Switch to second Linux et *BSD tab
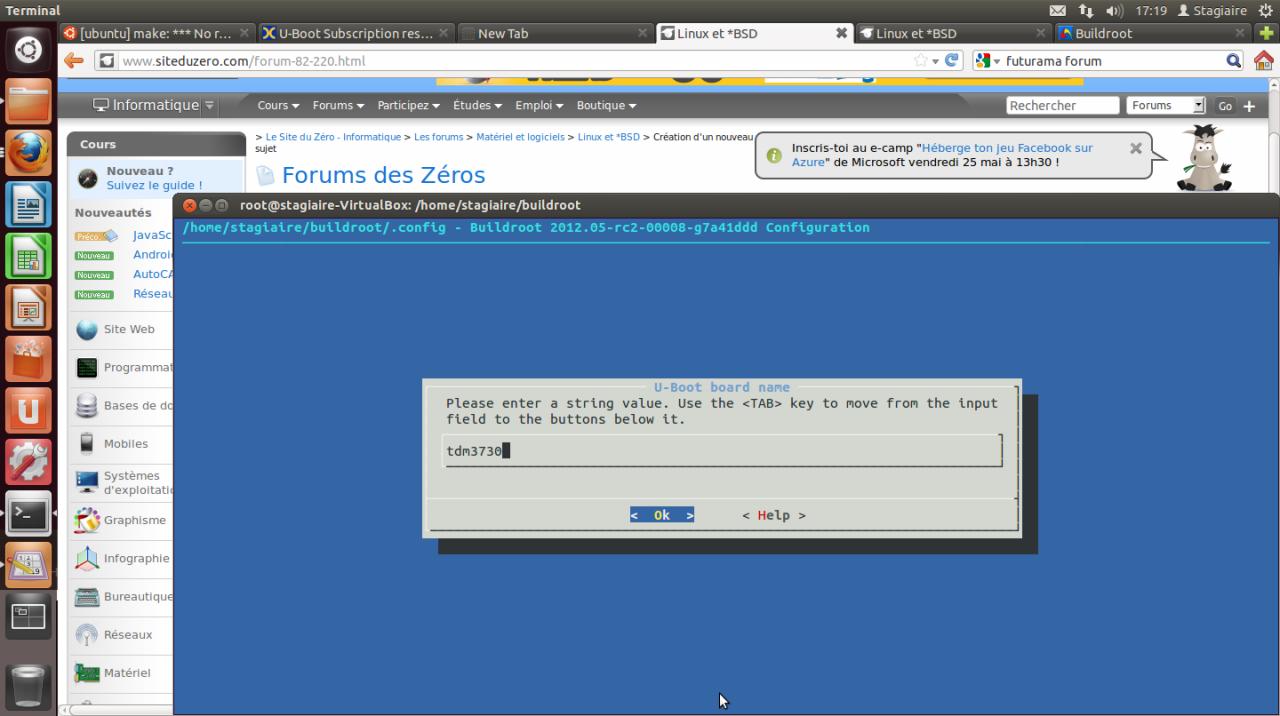Viewport: 1280px width, 716px height. point(953,33)
